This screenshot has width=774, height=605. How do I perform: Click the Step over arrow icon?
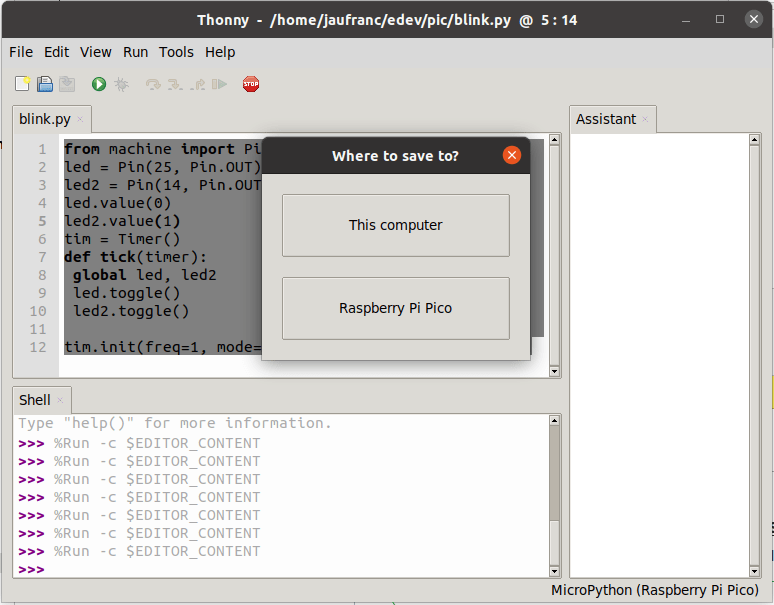pyautogui.click(x=153, y=85)
